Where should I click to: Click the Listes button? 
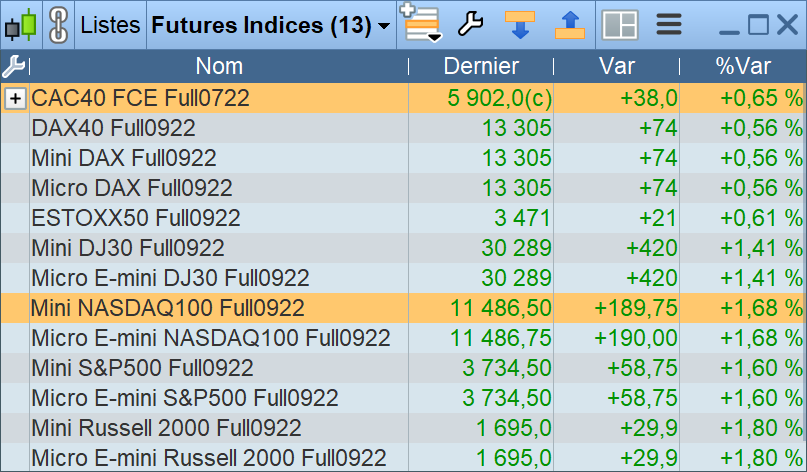[110, 25]
